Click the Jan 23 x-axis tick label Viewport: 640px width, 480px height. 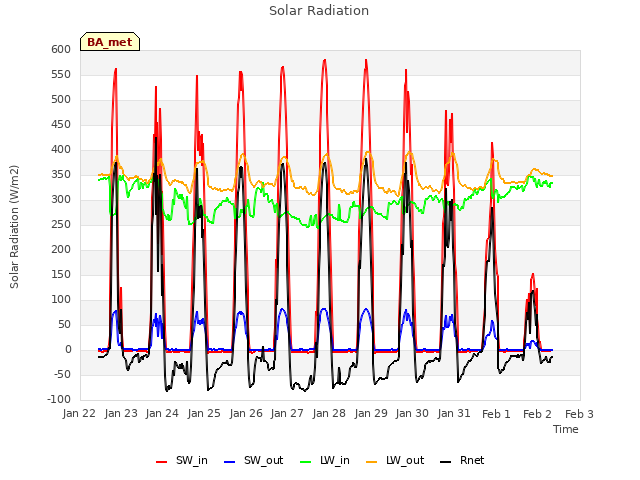[x=121, y=413]
